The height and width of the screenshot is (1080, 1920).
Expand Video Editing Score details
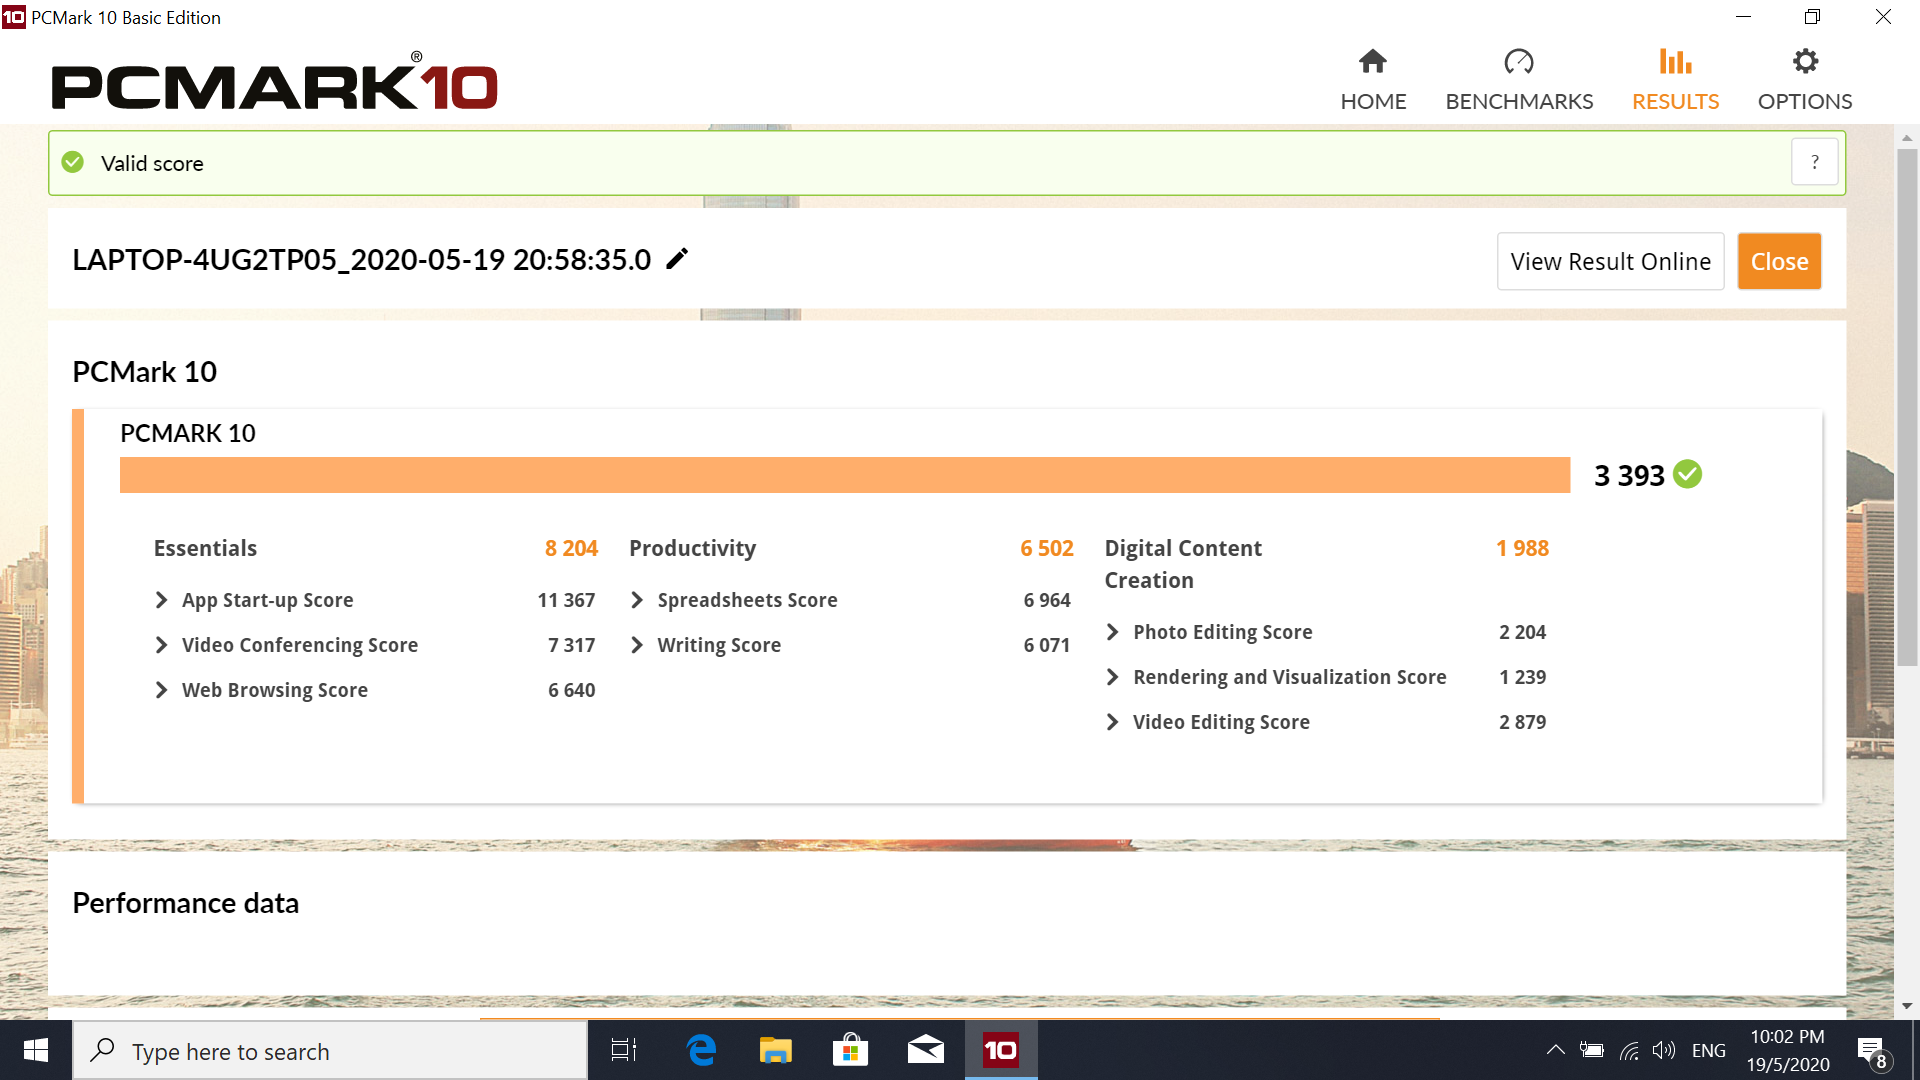pos(1112,722)
